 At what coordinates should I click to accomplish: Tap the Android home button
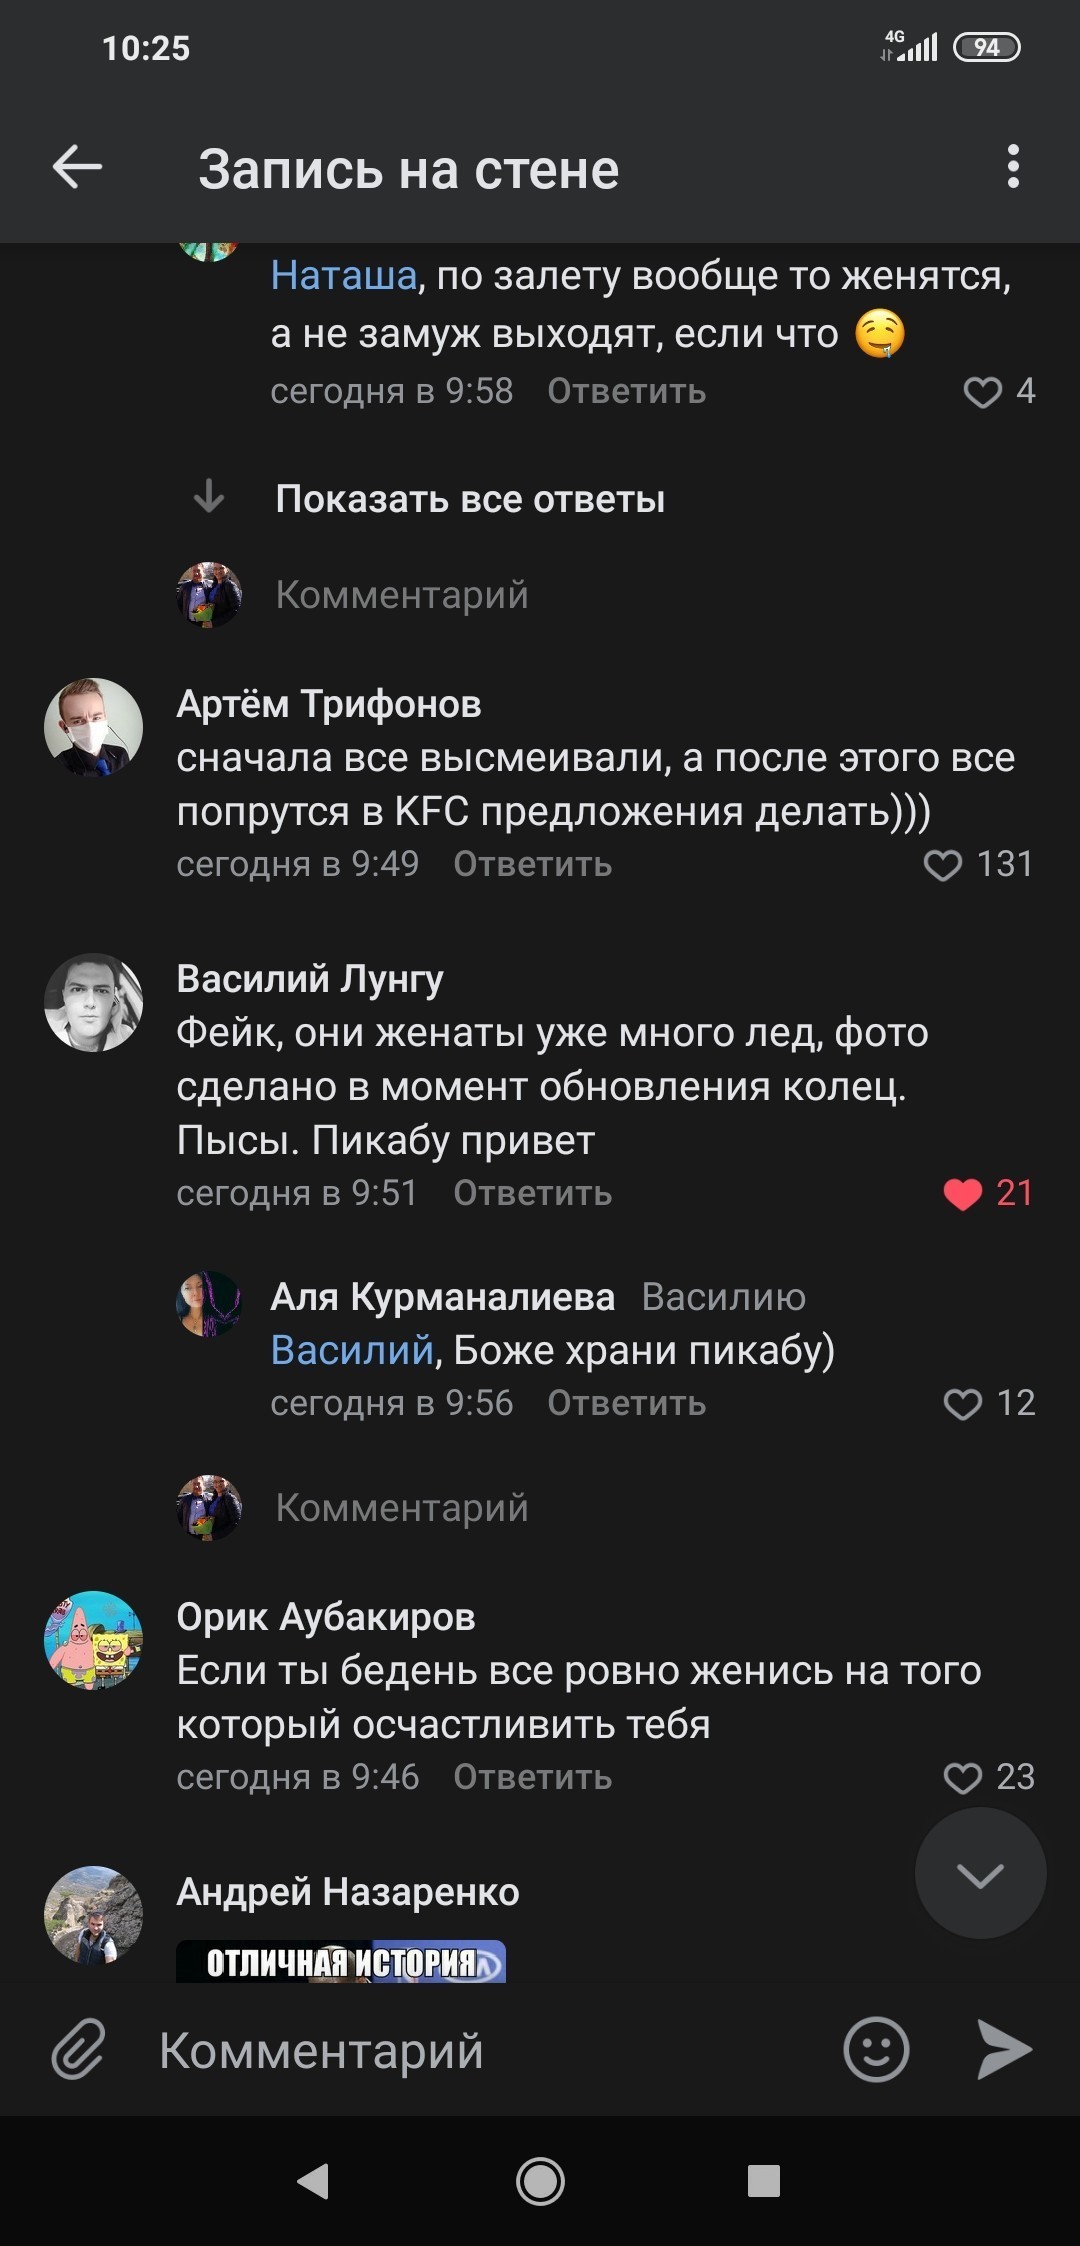pyautogui.click(x=540, y=2181)
